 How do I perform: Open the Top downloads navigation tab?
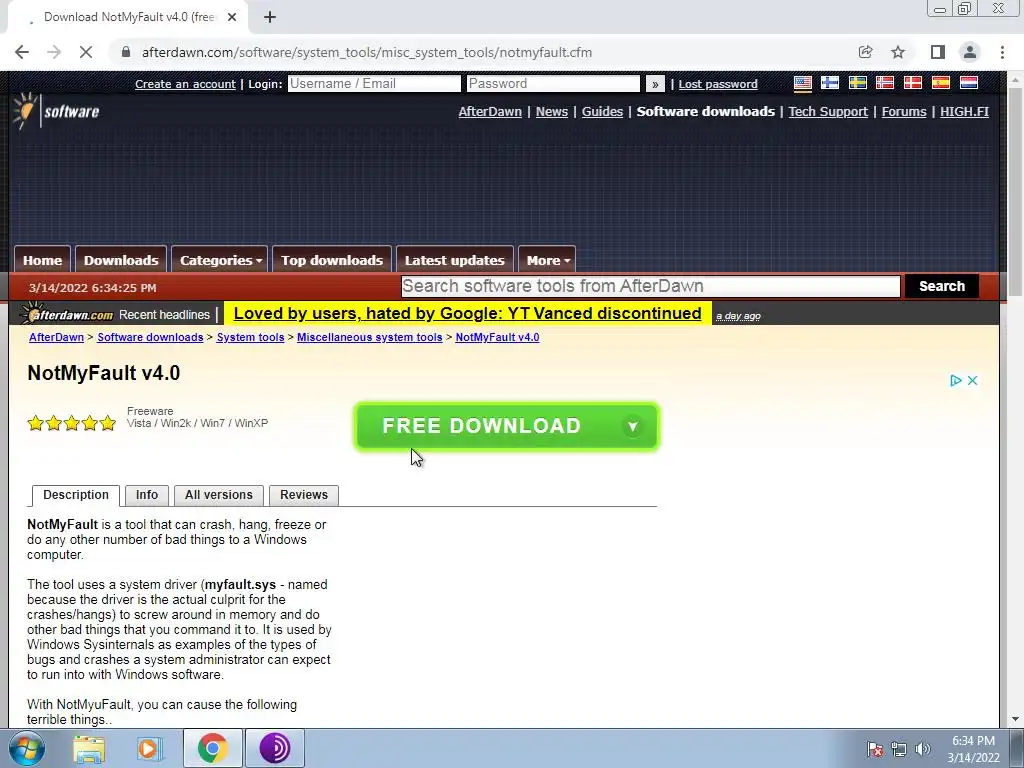coord(332,260)
